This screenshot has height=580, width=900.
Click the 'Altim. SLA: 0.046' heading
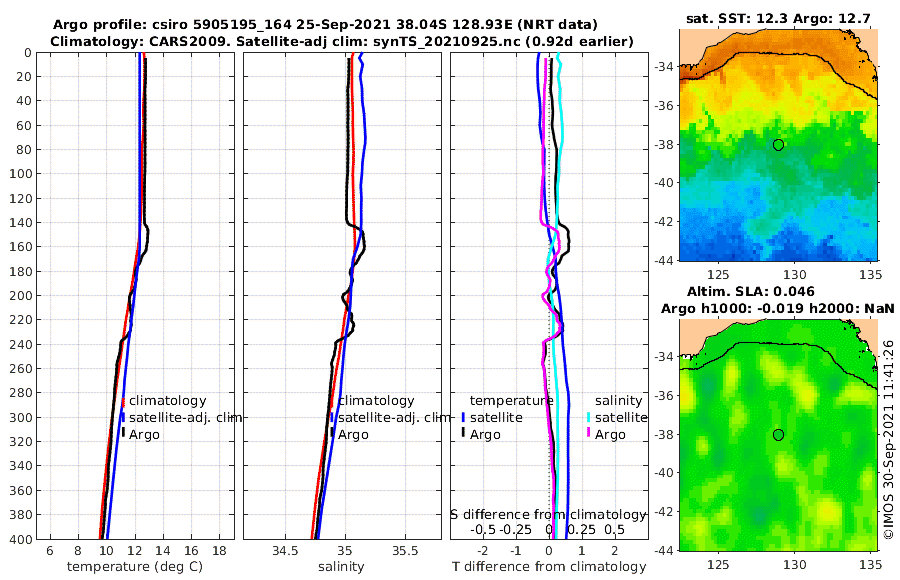pos(750,292)
